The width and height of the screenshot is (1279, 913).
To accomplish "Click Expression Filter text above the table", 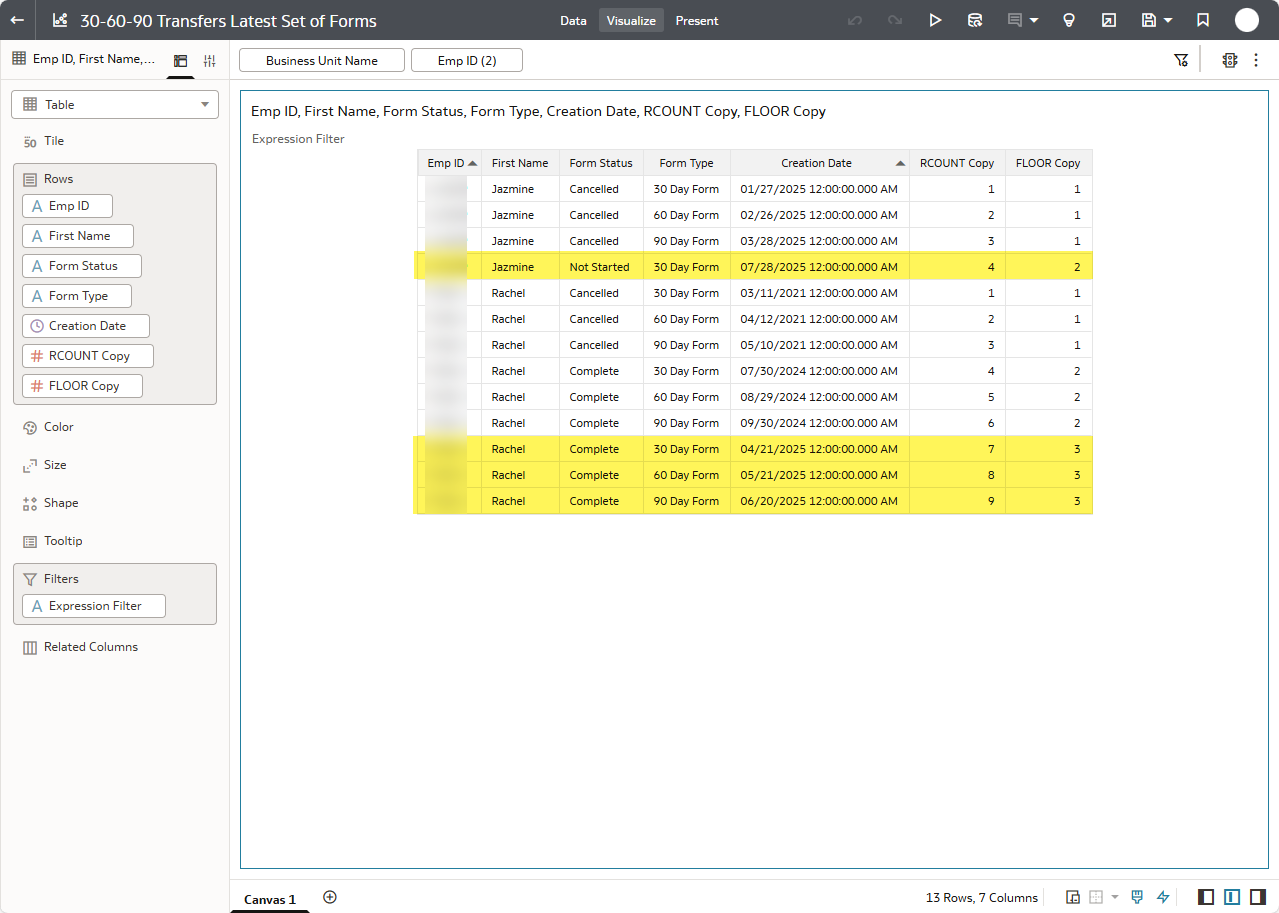I will (x=298, y=139).
